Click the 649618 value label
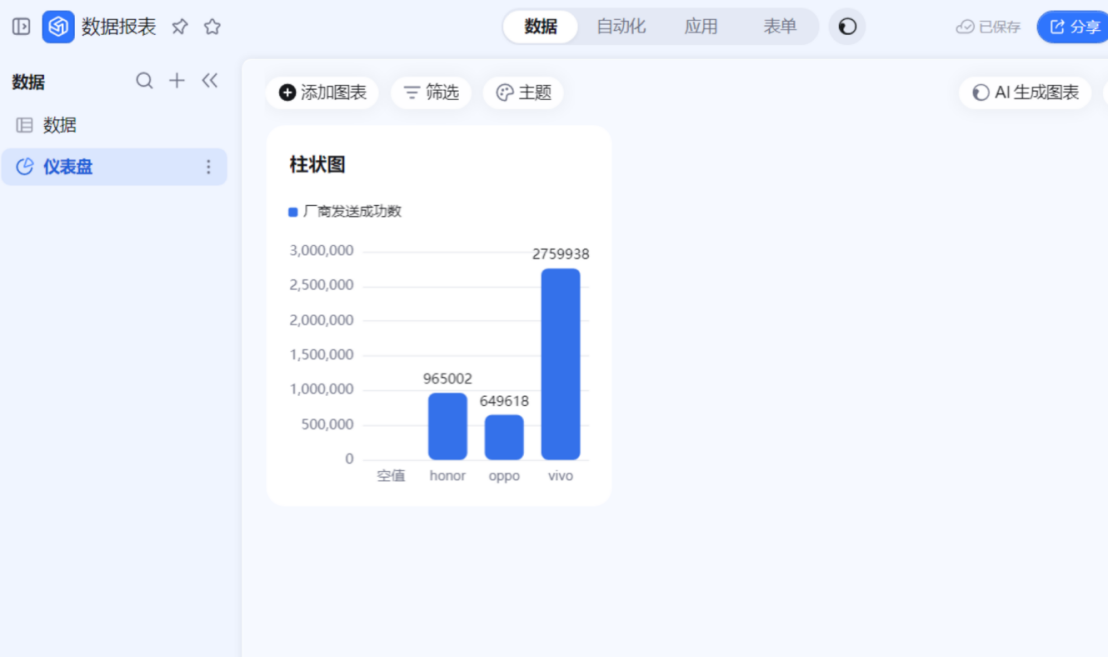 click(504, 401)
